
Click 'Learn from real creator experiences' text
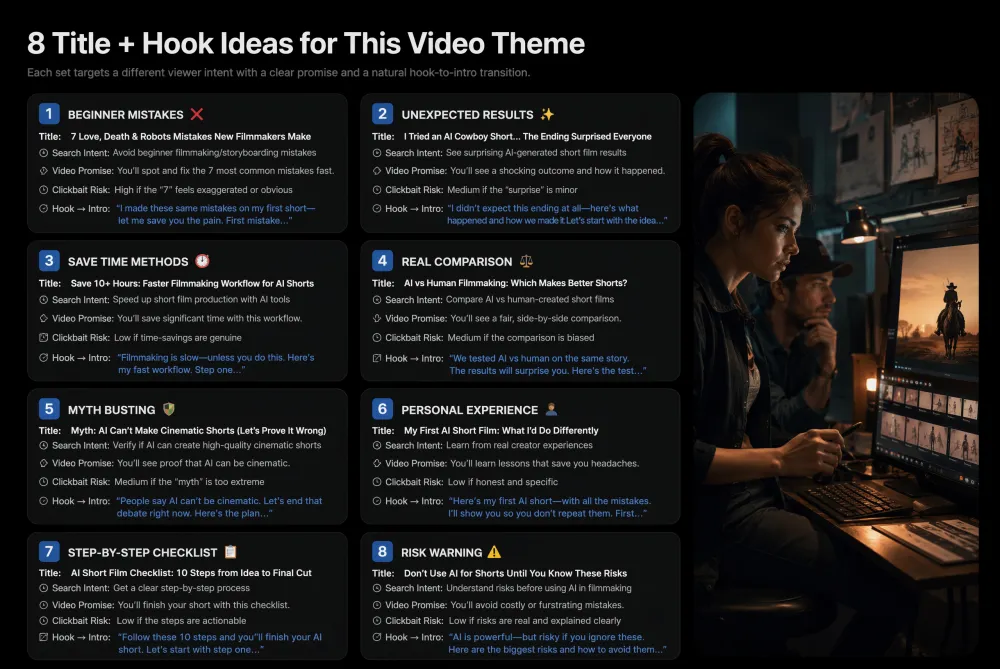[519, 445]
